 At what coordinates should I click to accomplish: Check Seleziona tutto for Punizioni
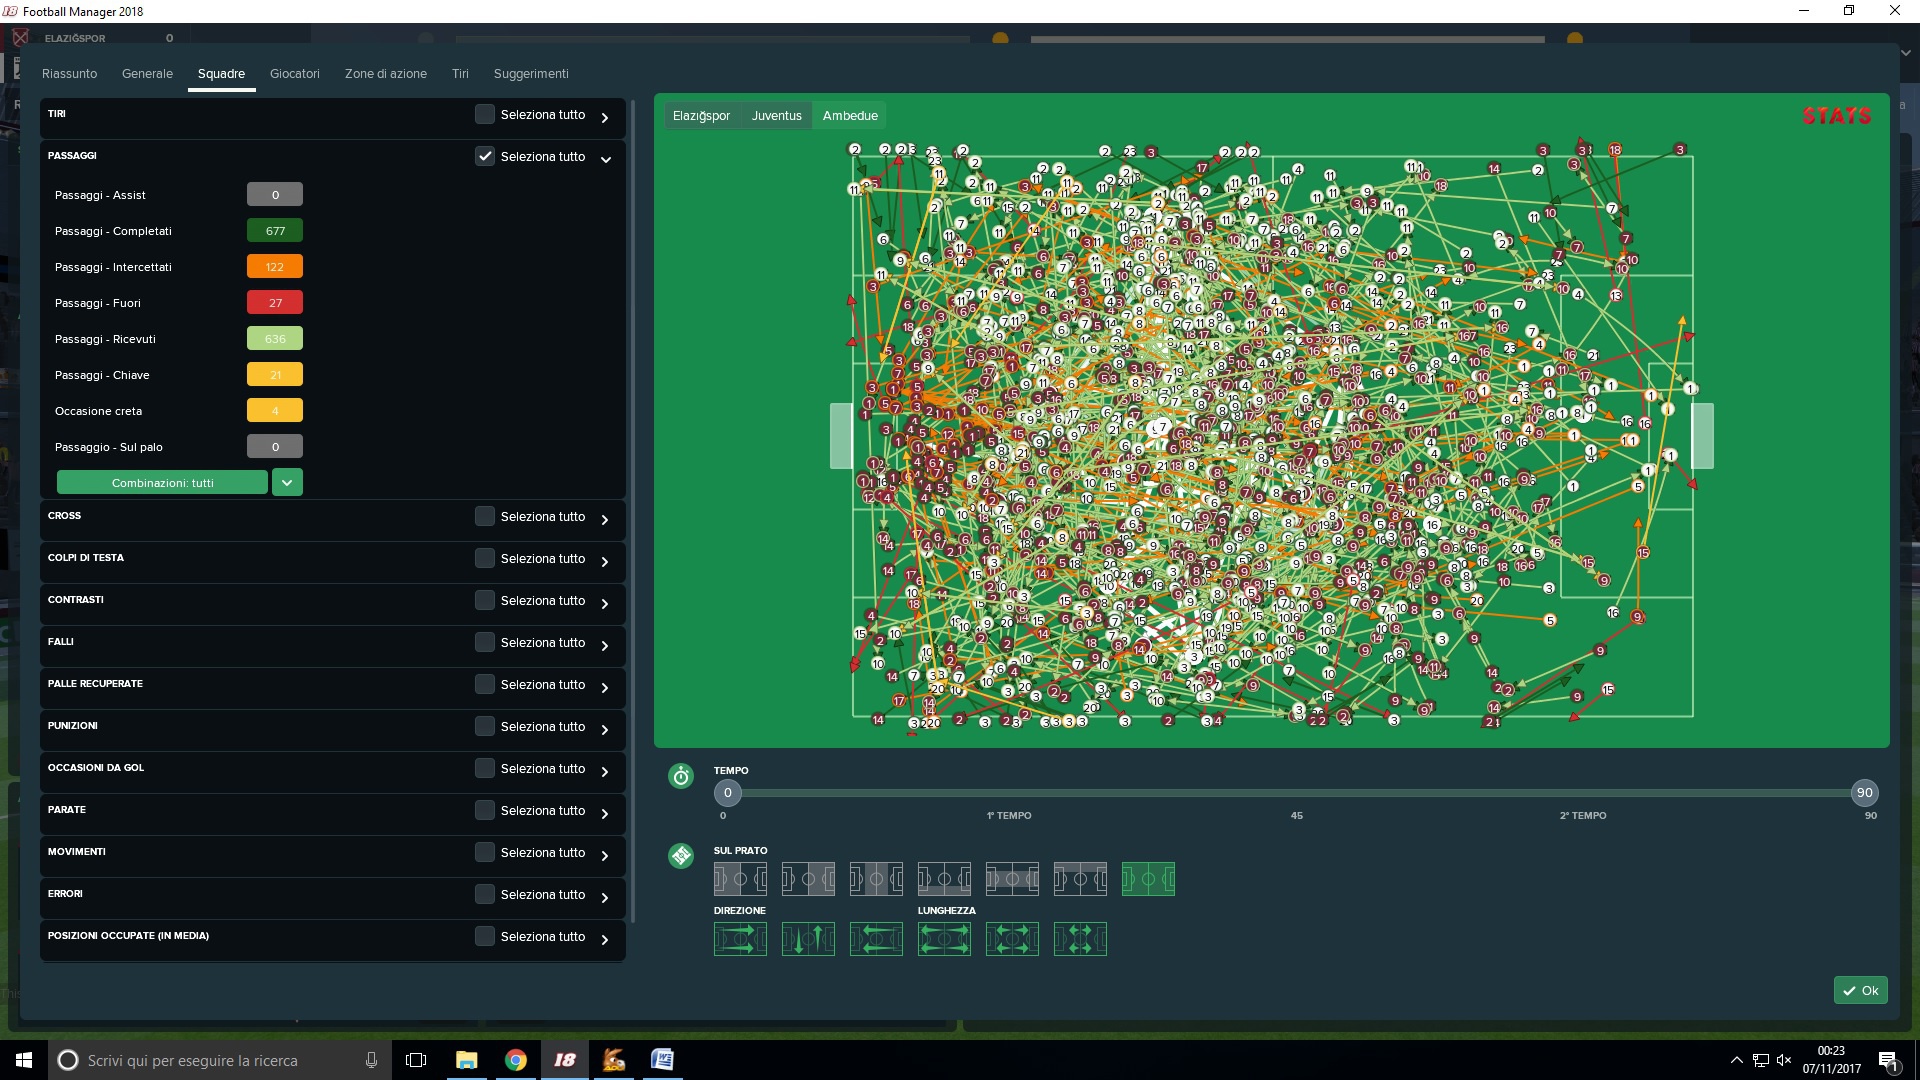pyautogui.click(x=485, y=727)
